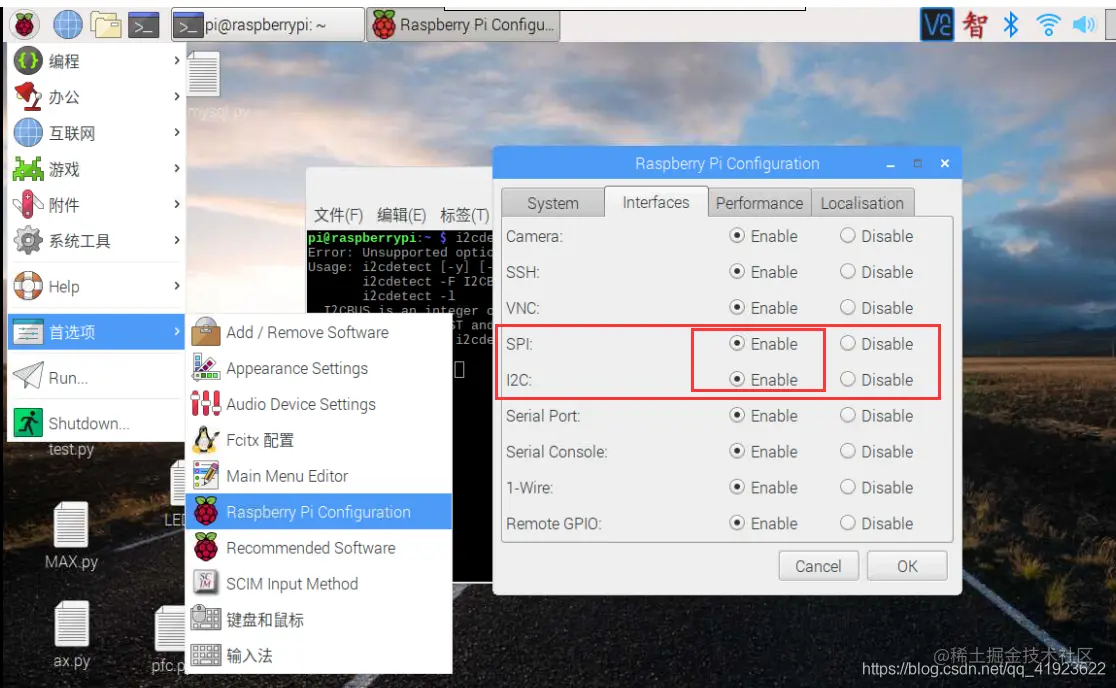Enable the Camera interface

(x=737, y=235)
